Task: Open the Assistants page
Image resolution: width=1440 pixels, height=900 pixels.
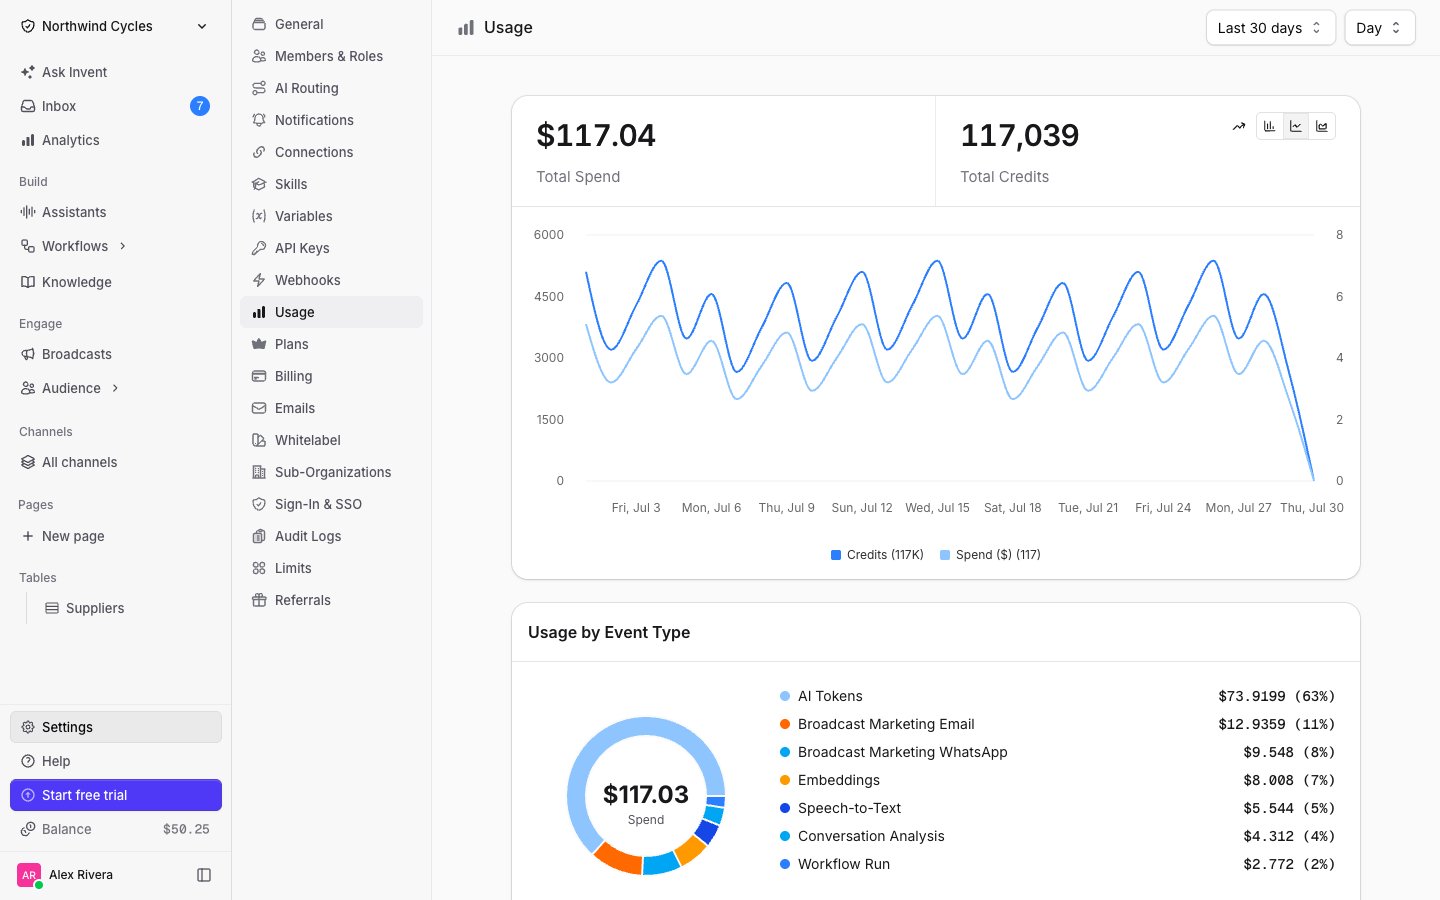Action: pyautogui.click(x=116, y=212)
